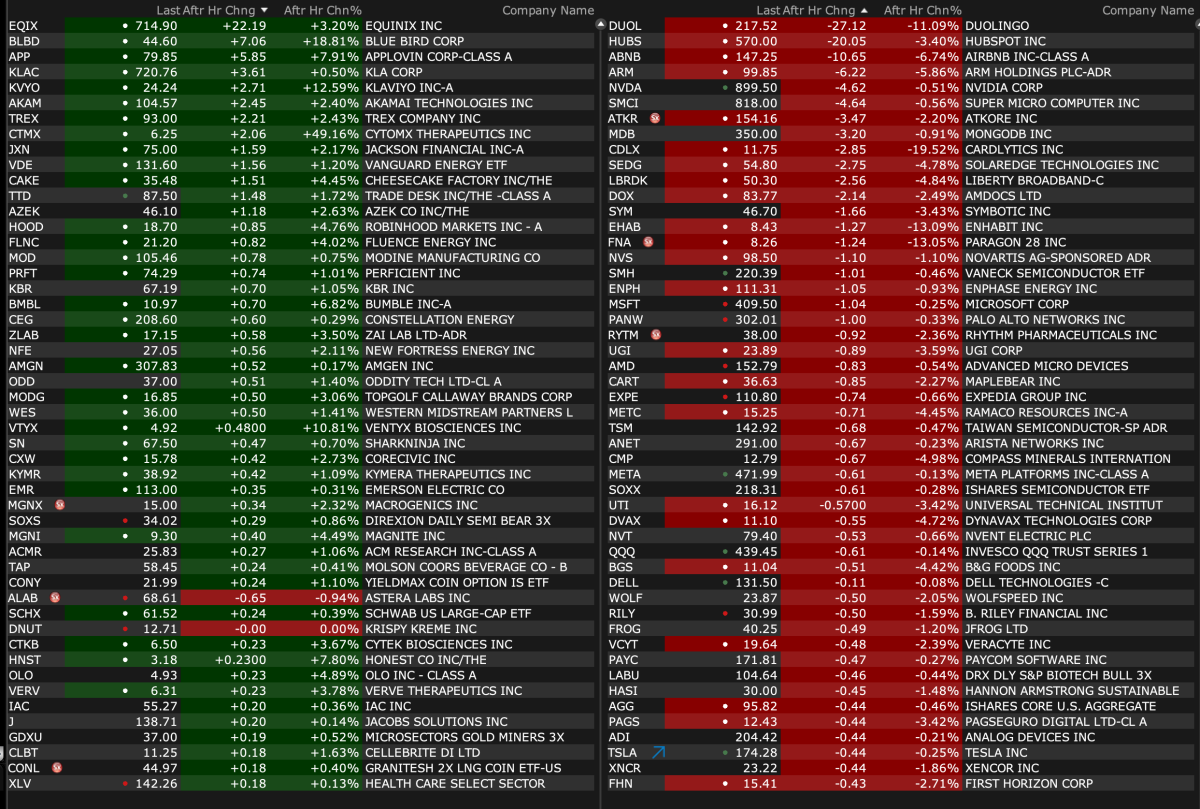Screen dimensions: 1200x809
Task: Select the DUOL ticker symbol
Action: pyautogui.click(x=625, y=25)
